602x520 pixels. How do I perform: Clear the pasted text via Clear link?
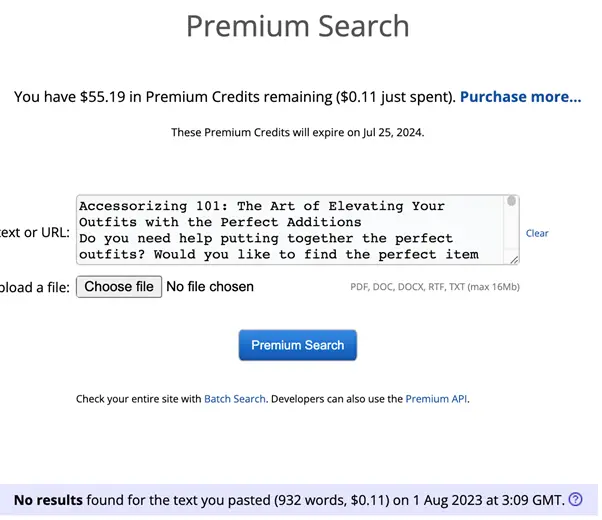[537, 233]
